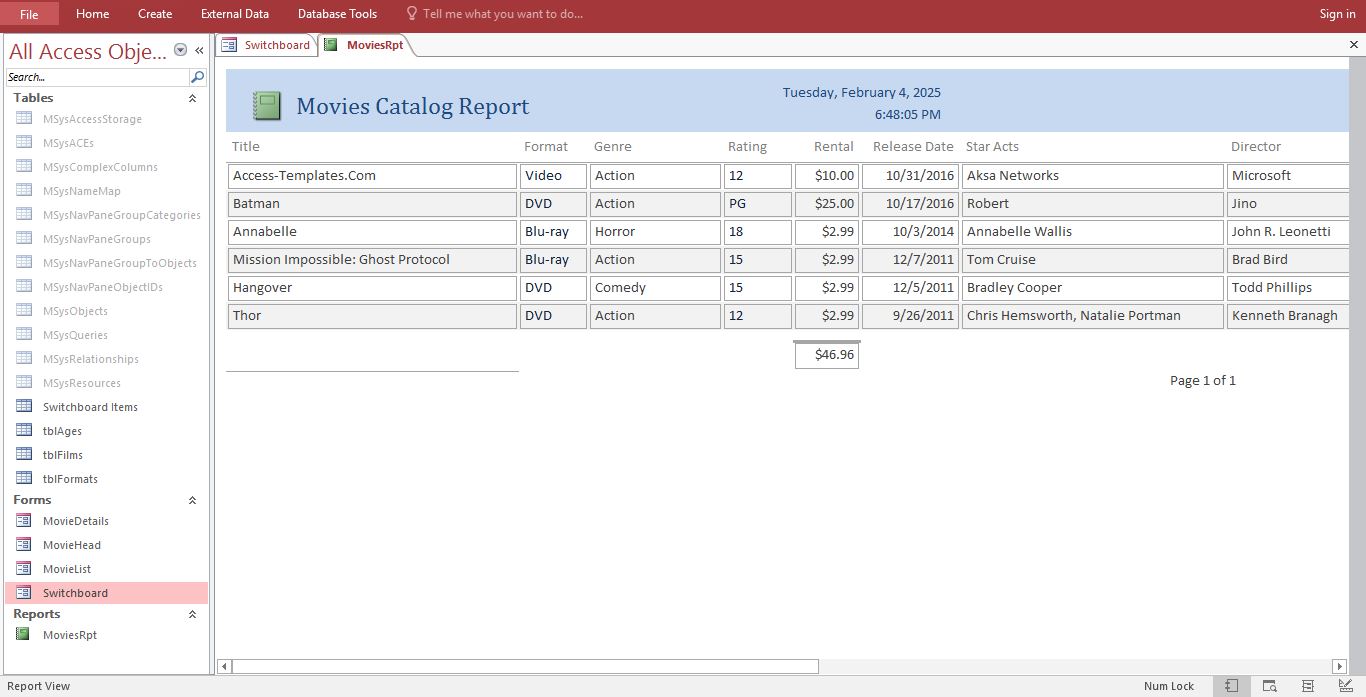1366x697 pixels.
Task: Switch to Design View from status bar
Action: tap(1345, 686)
